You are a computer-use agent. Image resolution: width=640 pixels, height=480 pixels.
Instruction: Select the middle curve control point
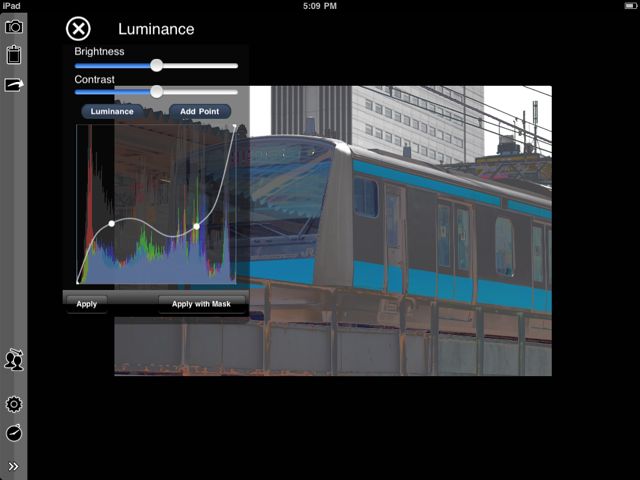click(x=196, y=226)
